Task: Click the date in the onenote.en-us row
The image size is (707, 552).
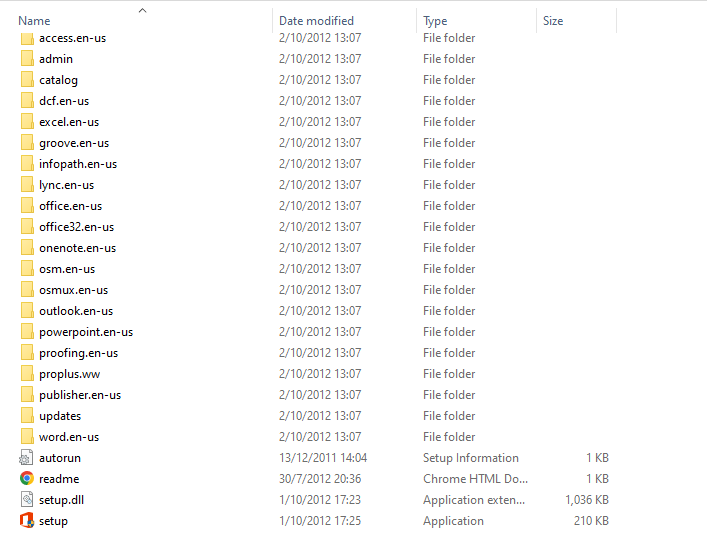Action: click(x=320, y=248)
